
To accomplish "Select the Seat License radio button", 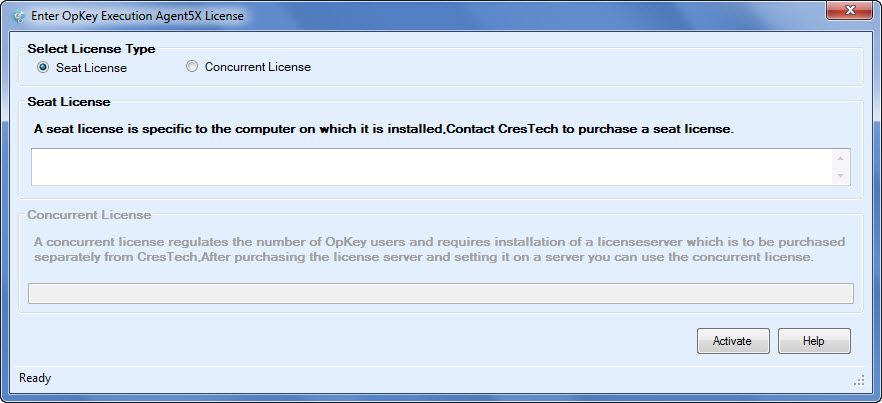I will (x=43, y=68).
